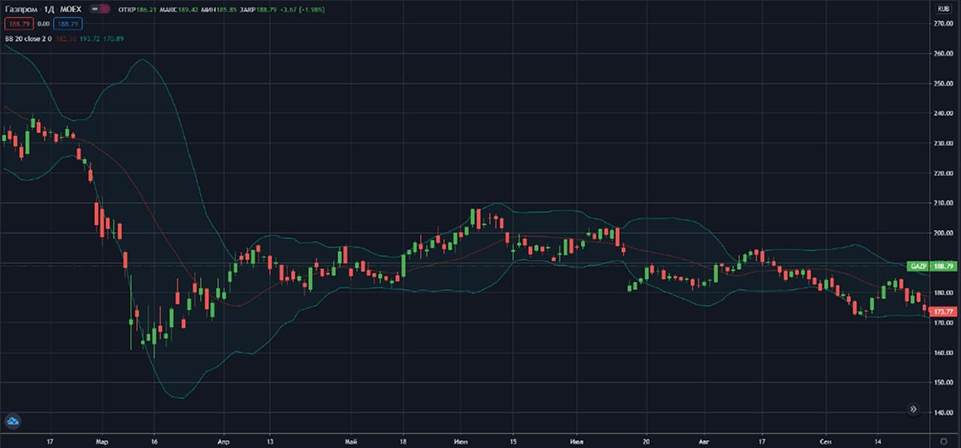The image size is (961, 448).
Task: Click the green GAZP price label on axis
Action: click(917, 267)
